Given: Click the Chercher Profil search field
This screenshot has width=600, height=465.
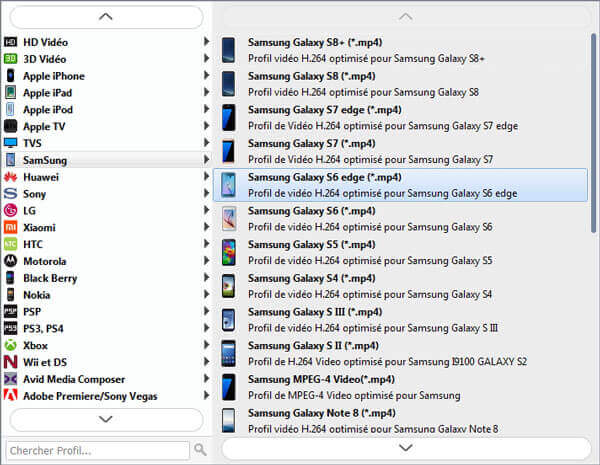Looking at the screenshot, I should click(98, 450).
